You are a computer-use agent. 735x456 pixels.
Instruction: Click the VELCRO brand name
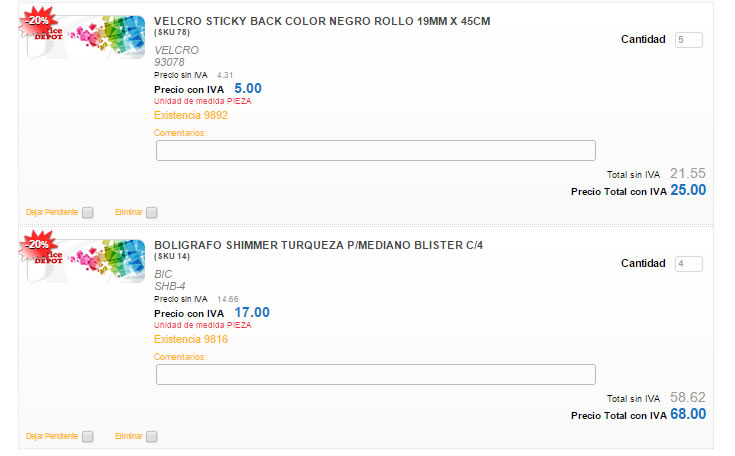point(176,50)
